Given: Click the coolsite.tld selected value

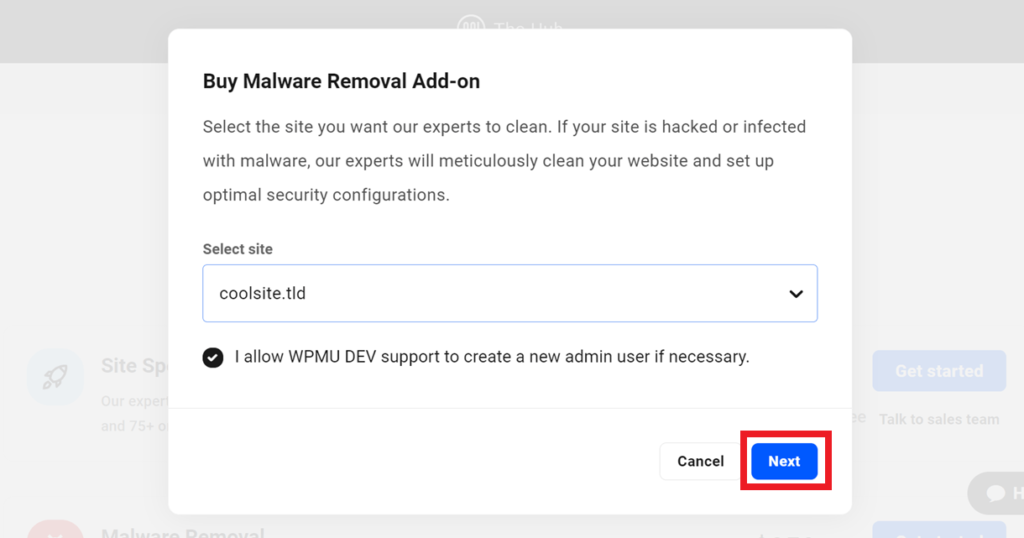Looking at the screenshot, I should 263,293.
